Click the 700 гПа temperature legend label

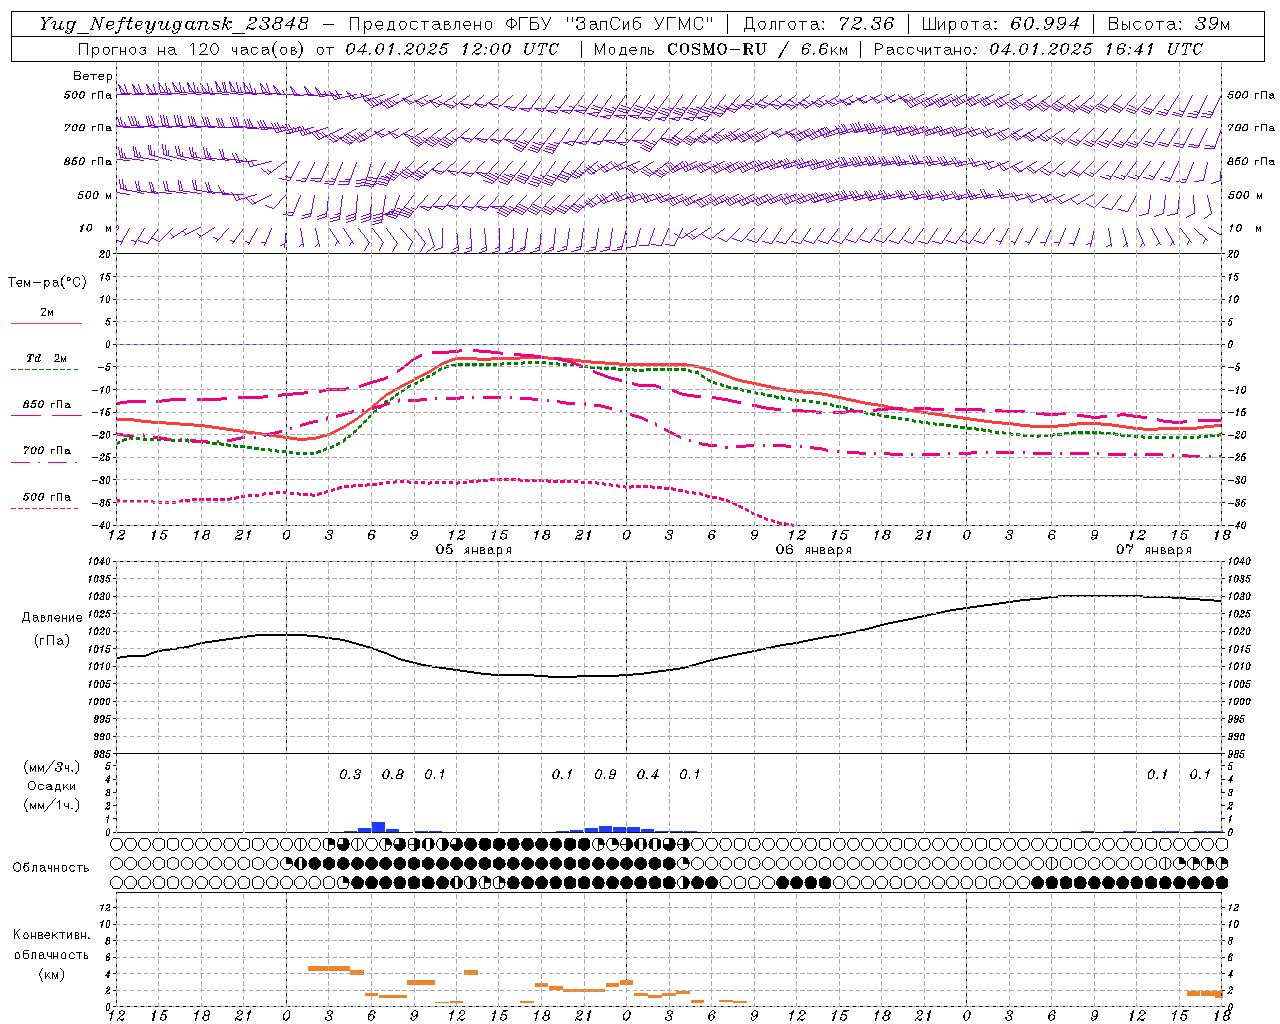[x=47, y=450]
